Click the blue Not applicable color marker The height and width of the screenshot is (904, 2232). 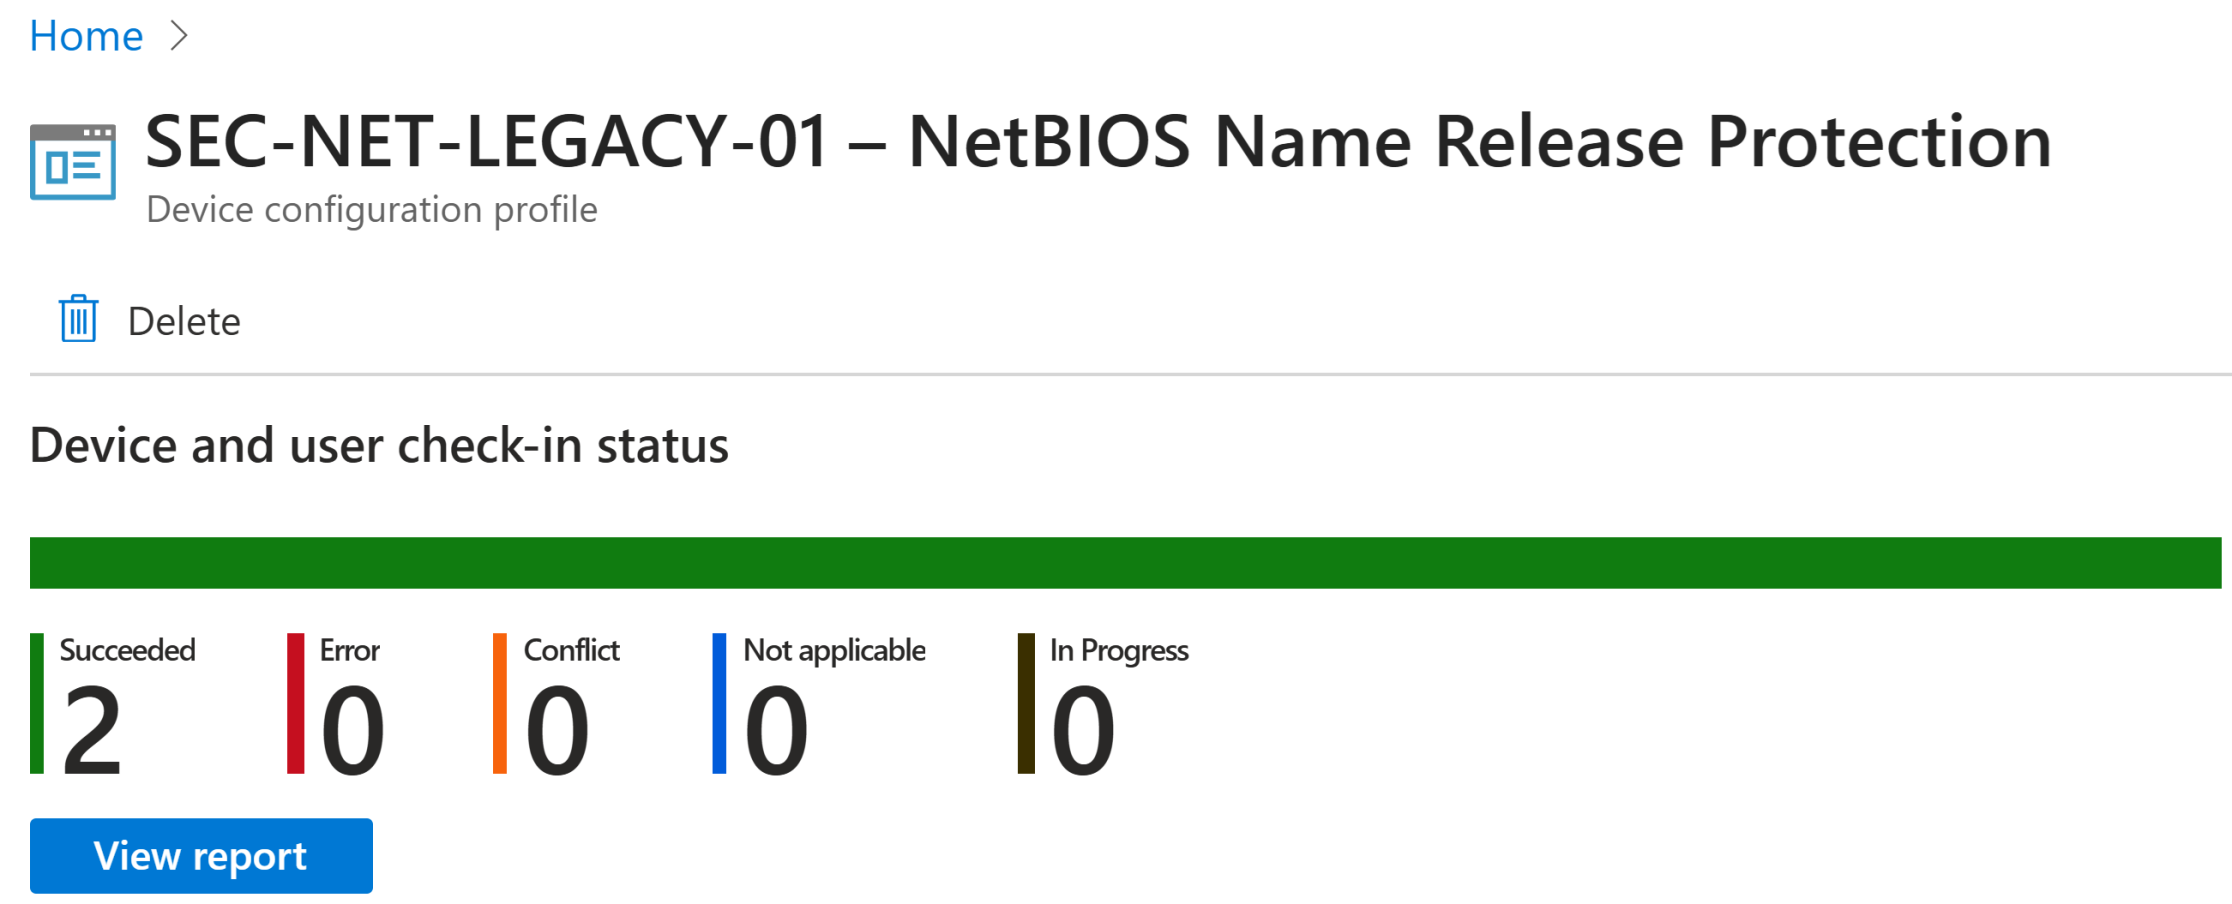(x=719, y=703)
